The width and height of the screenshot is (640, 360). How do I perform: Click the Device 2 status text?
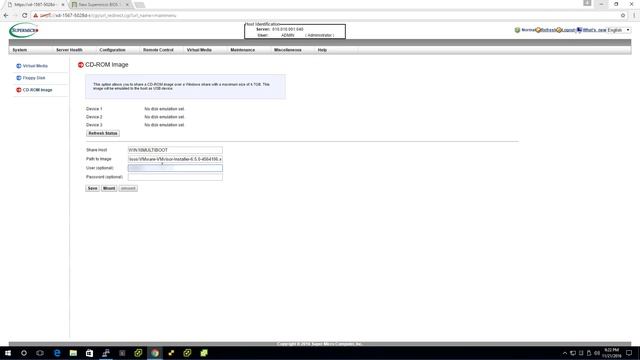pos(164,117)
